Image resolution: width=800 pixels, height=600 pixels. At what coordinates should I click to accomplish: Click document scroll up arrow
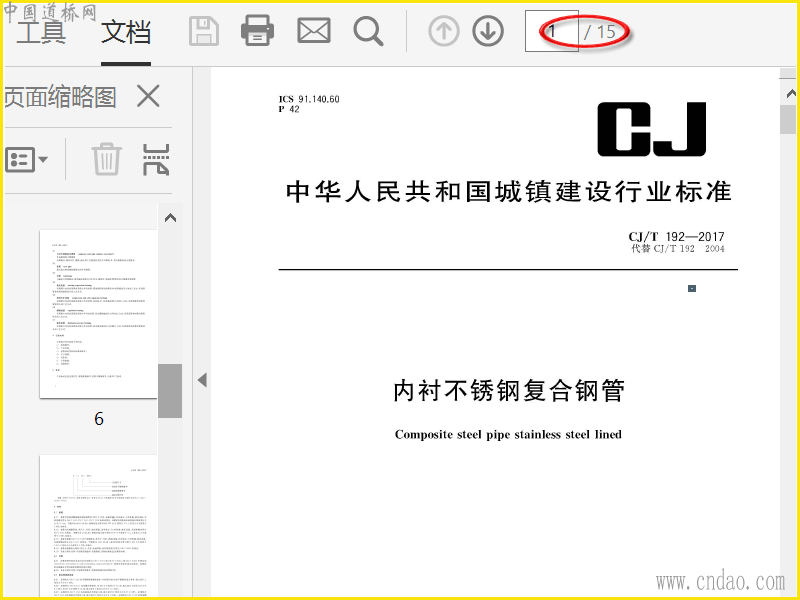(791, 93)
